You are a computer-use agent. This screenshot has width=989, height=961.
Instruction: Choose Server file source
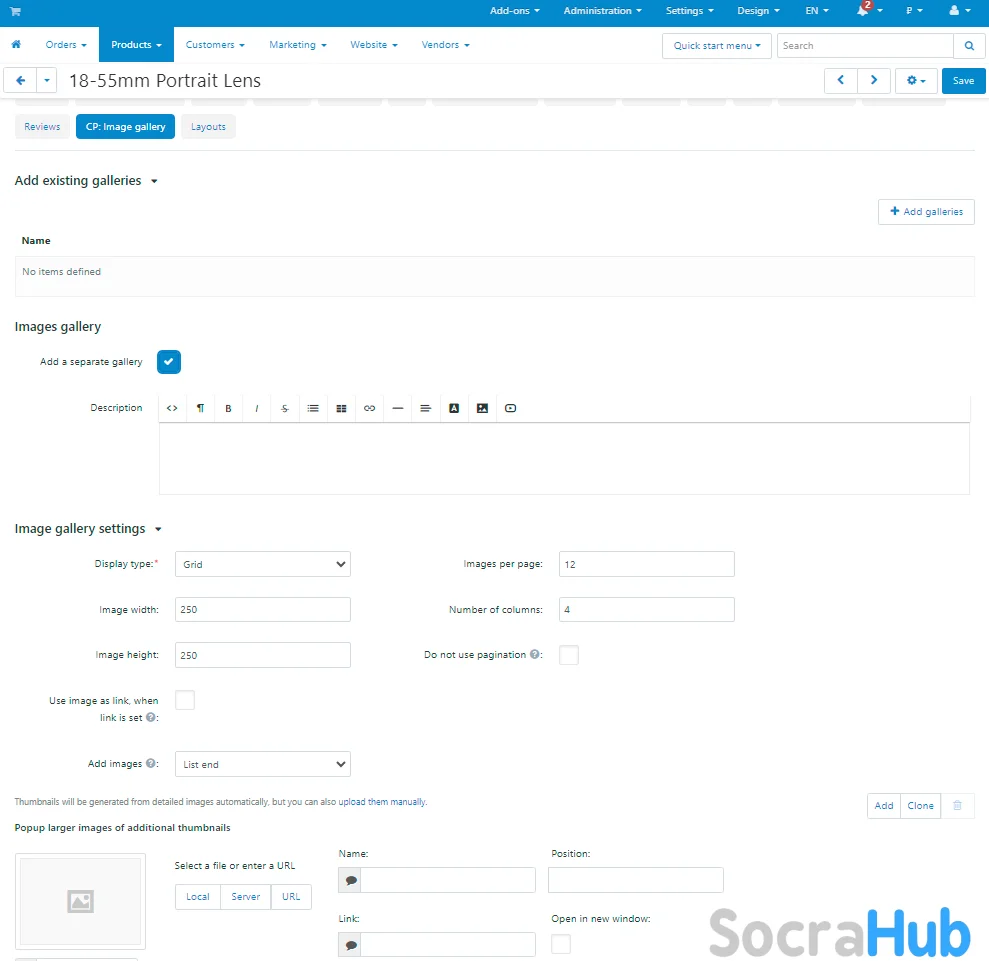pyautogui.click(x=245, y=897)
